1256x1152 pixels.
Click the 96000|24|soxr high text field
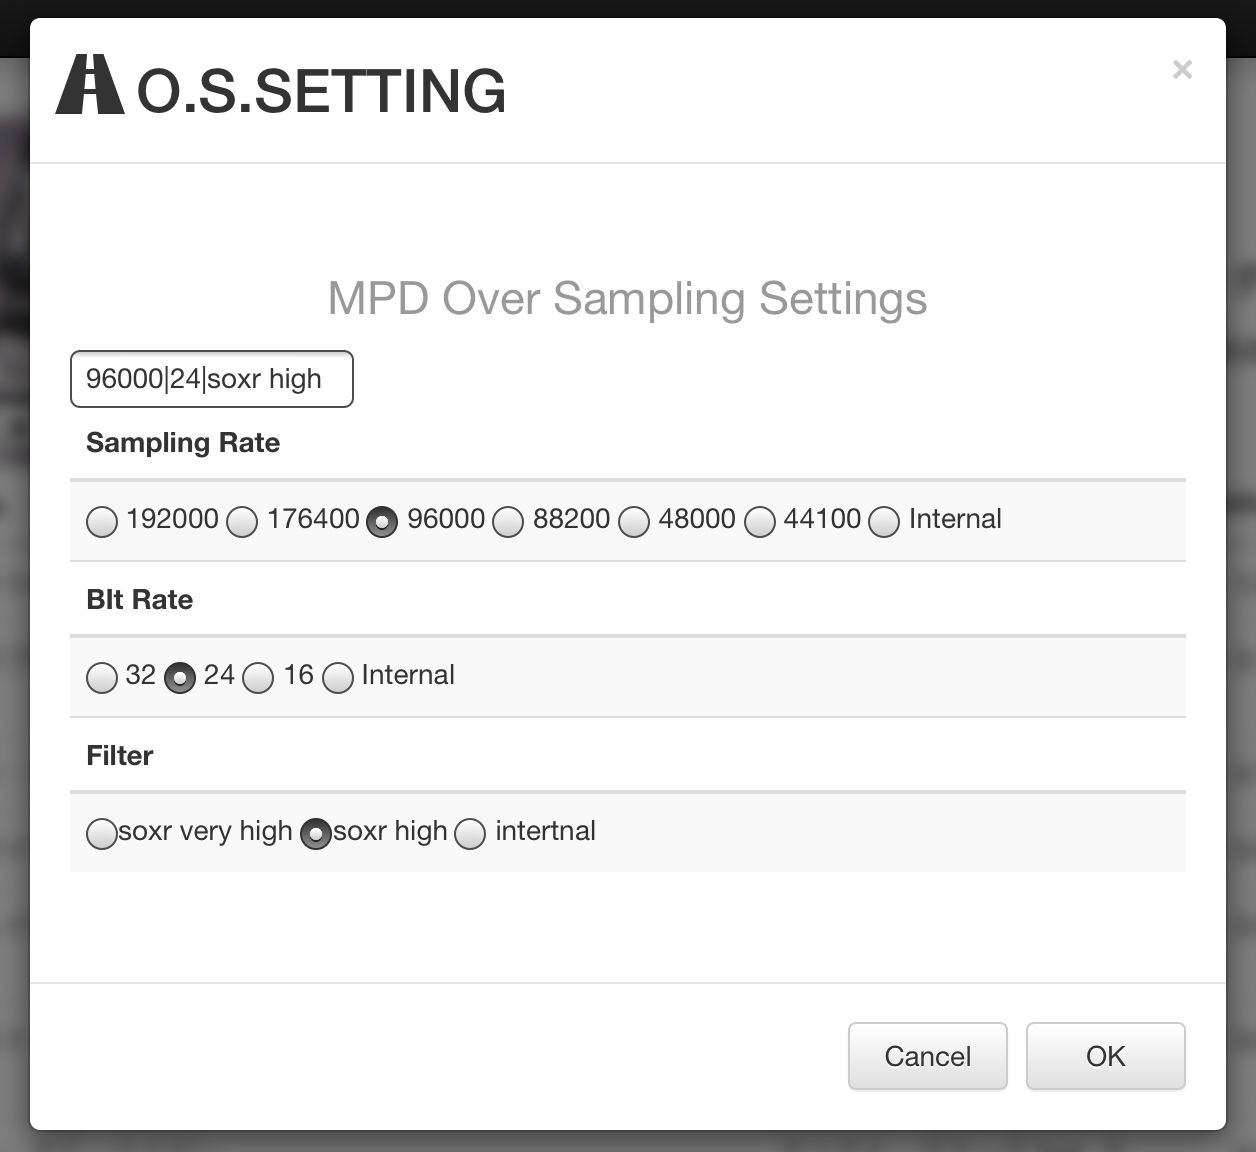212,379
